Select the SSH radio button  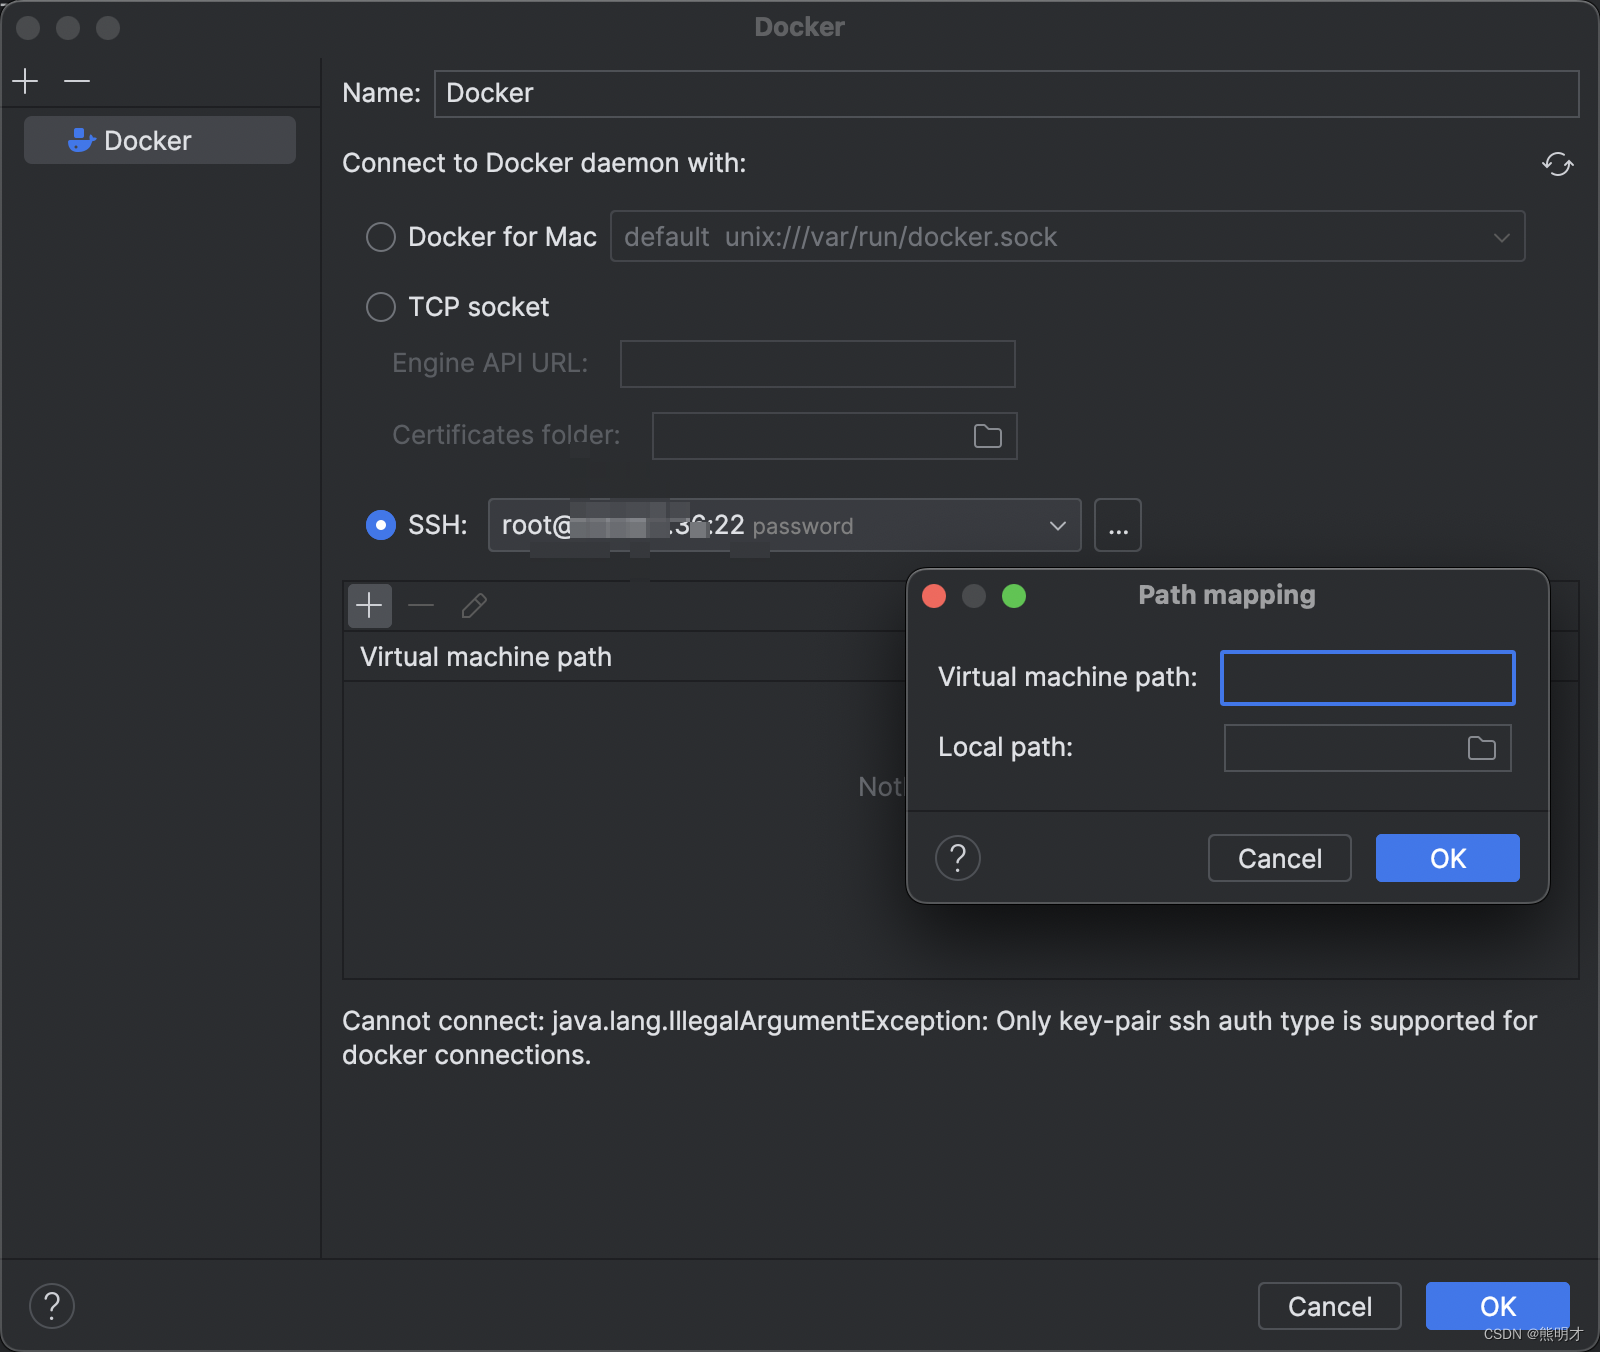tap(381, 525)
